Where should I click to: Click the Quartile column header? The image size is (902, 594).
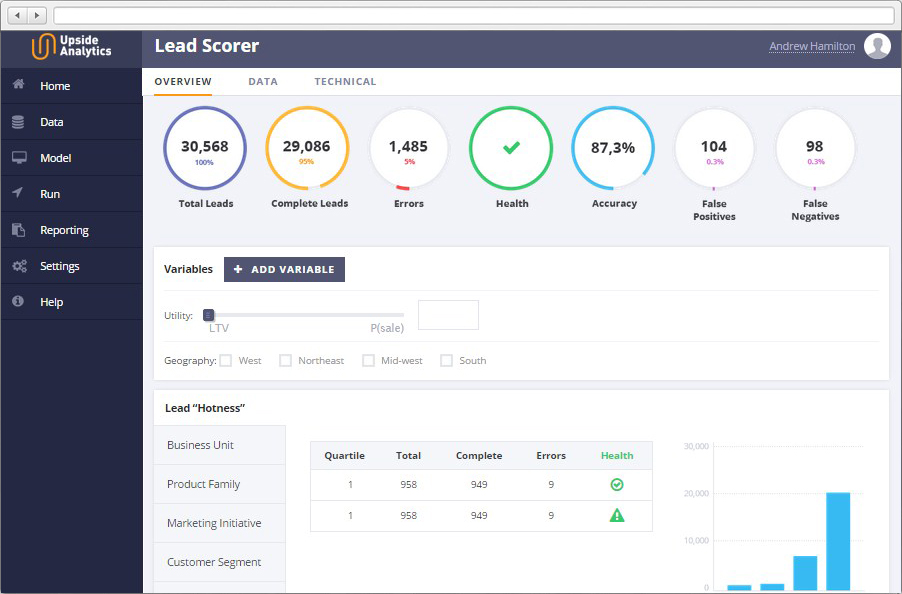click(344, 455)
